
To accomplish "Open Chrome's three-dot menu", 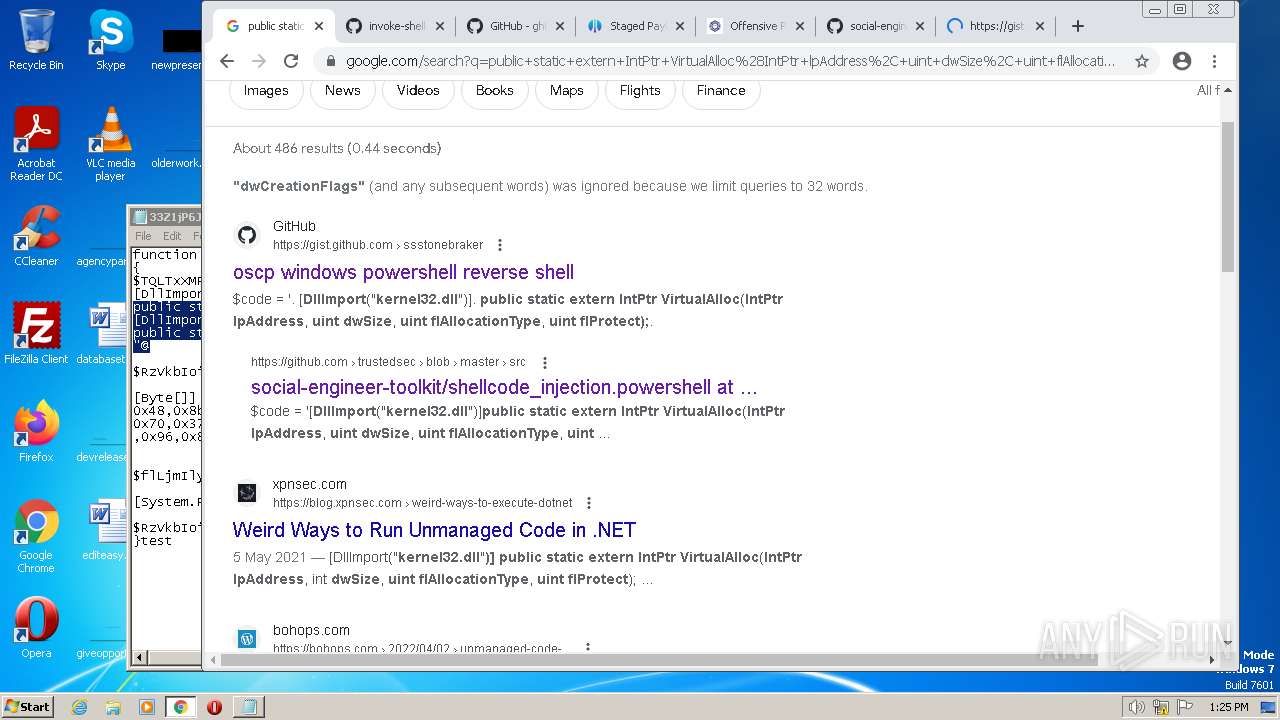I will (1214, 61).
